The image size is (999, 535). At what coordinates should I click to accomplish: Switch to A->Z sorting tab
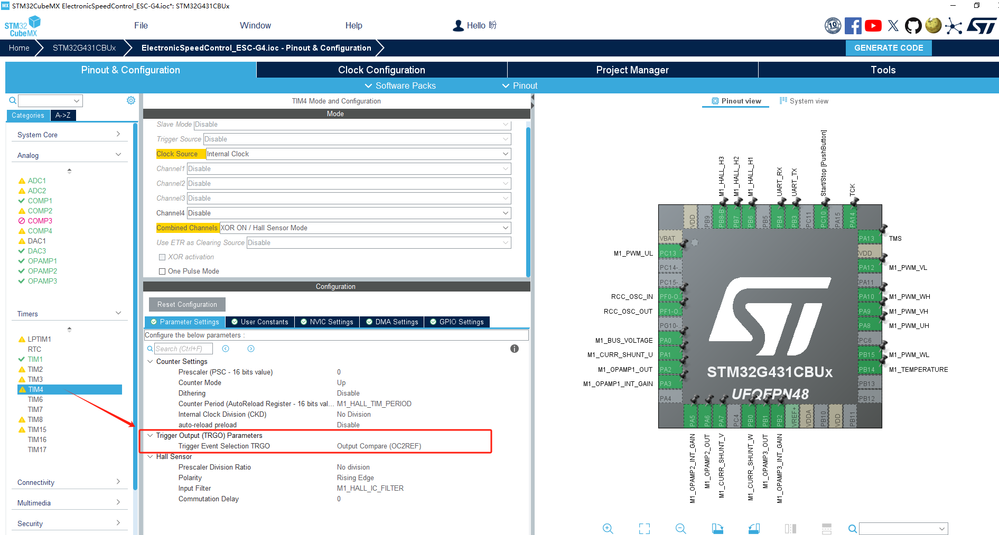click(63, 115)
